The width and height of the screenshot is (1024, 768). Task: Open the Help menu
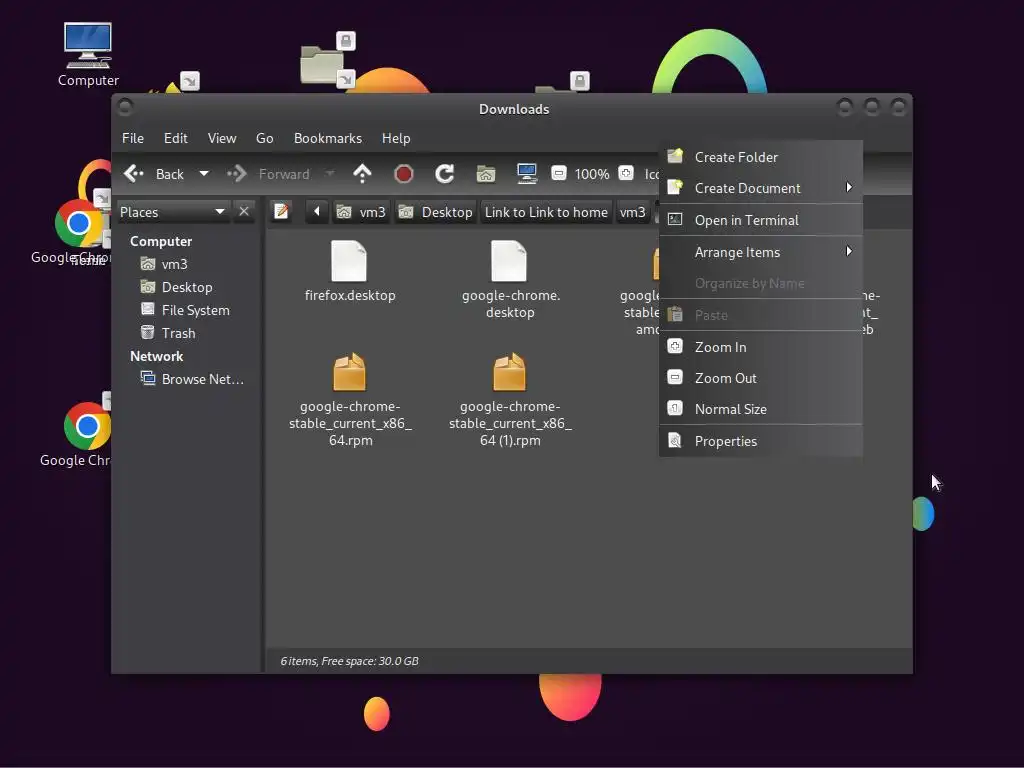coord(396,138)
